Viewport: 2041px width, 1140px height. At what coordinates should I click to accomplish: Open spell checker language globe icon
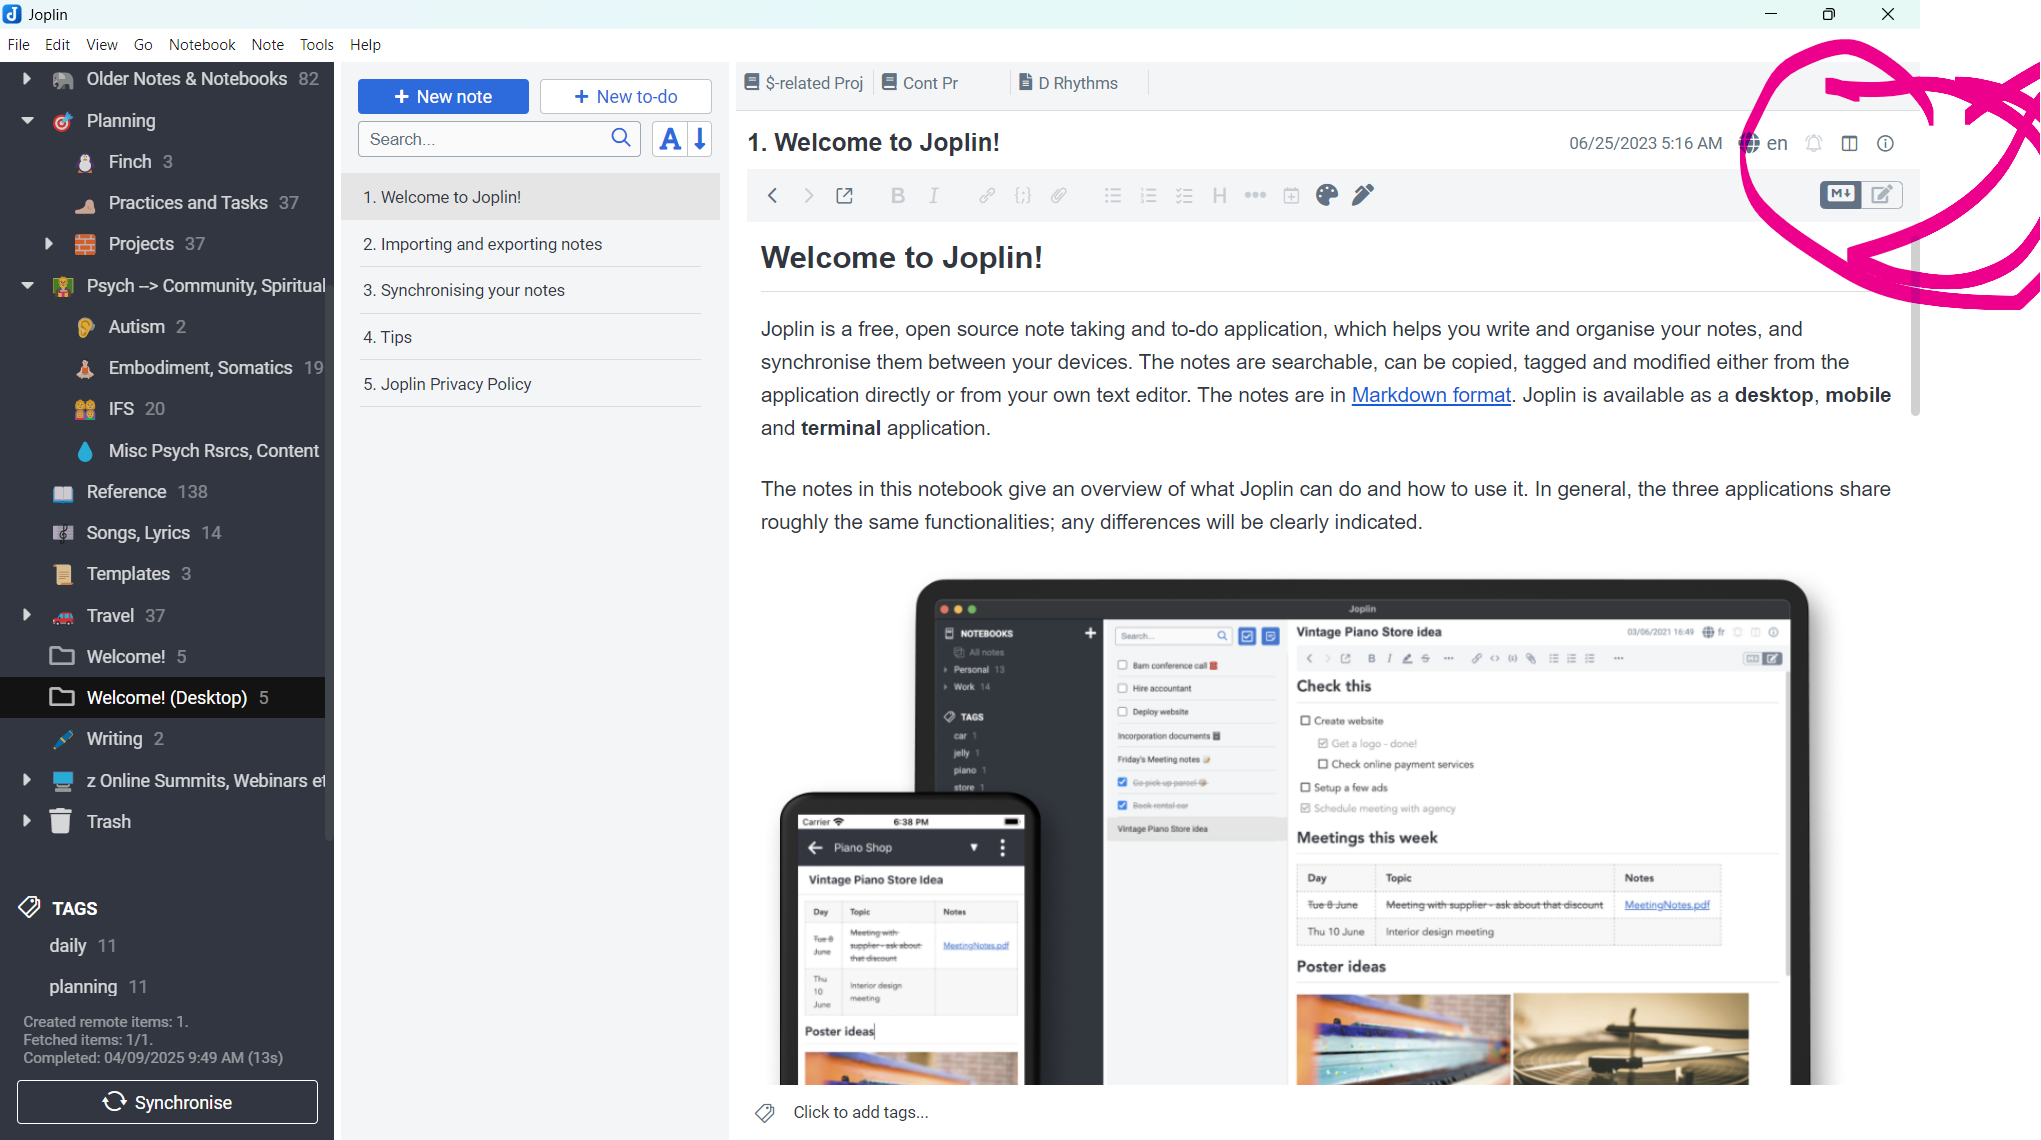pyautogui.click(x=1750, y=143)
